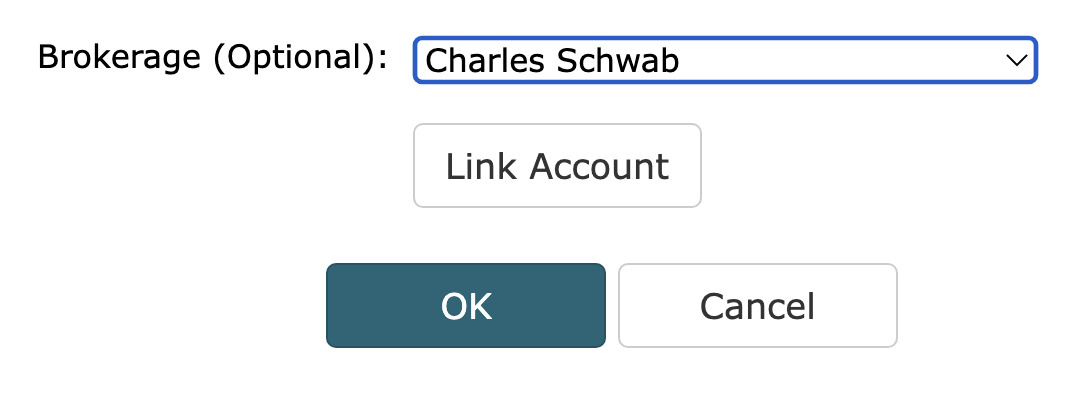
Task: Click the "Charles Schwab" selected value
Action: [553, 61]
